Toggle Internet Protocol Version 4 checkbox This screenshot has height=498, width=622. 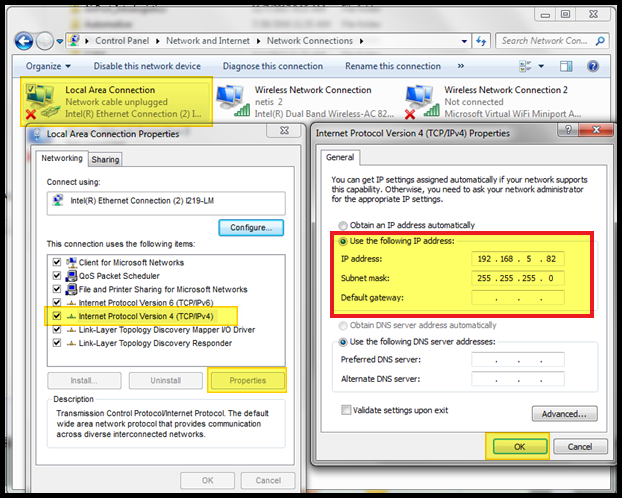point(57,316)
